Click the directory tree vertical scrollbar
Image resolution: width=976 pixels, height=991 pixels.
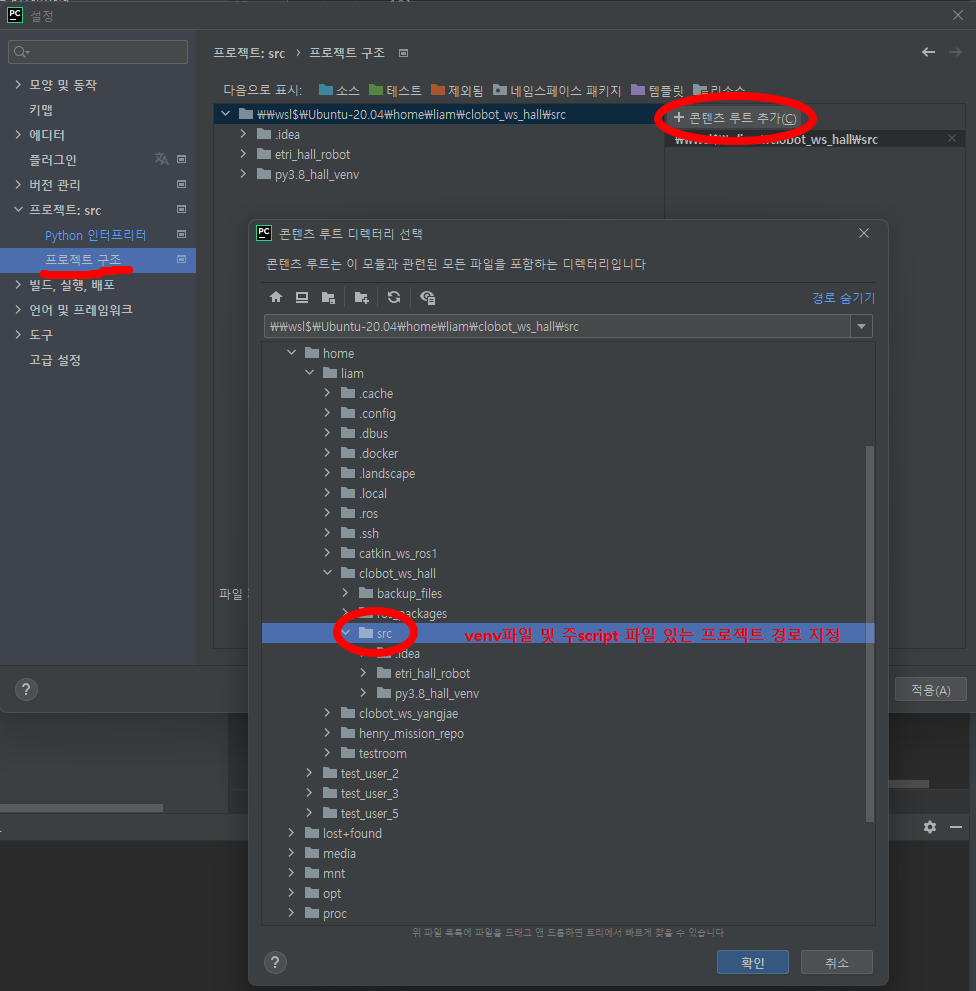pos(870,634)
